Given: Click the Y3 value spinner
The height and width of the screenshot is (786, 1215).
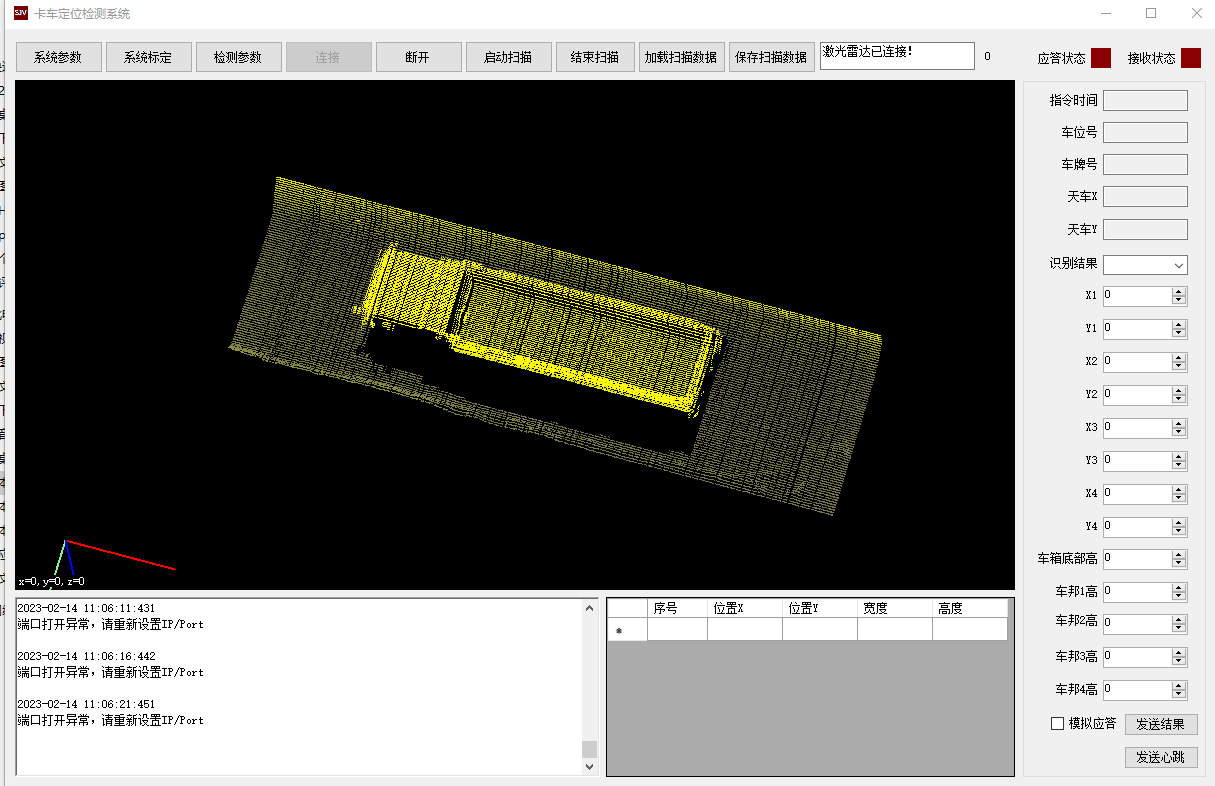Looking at the screenshot, I should (1145, 460).
